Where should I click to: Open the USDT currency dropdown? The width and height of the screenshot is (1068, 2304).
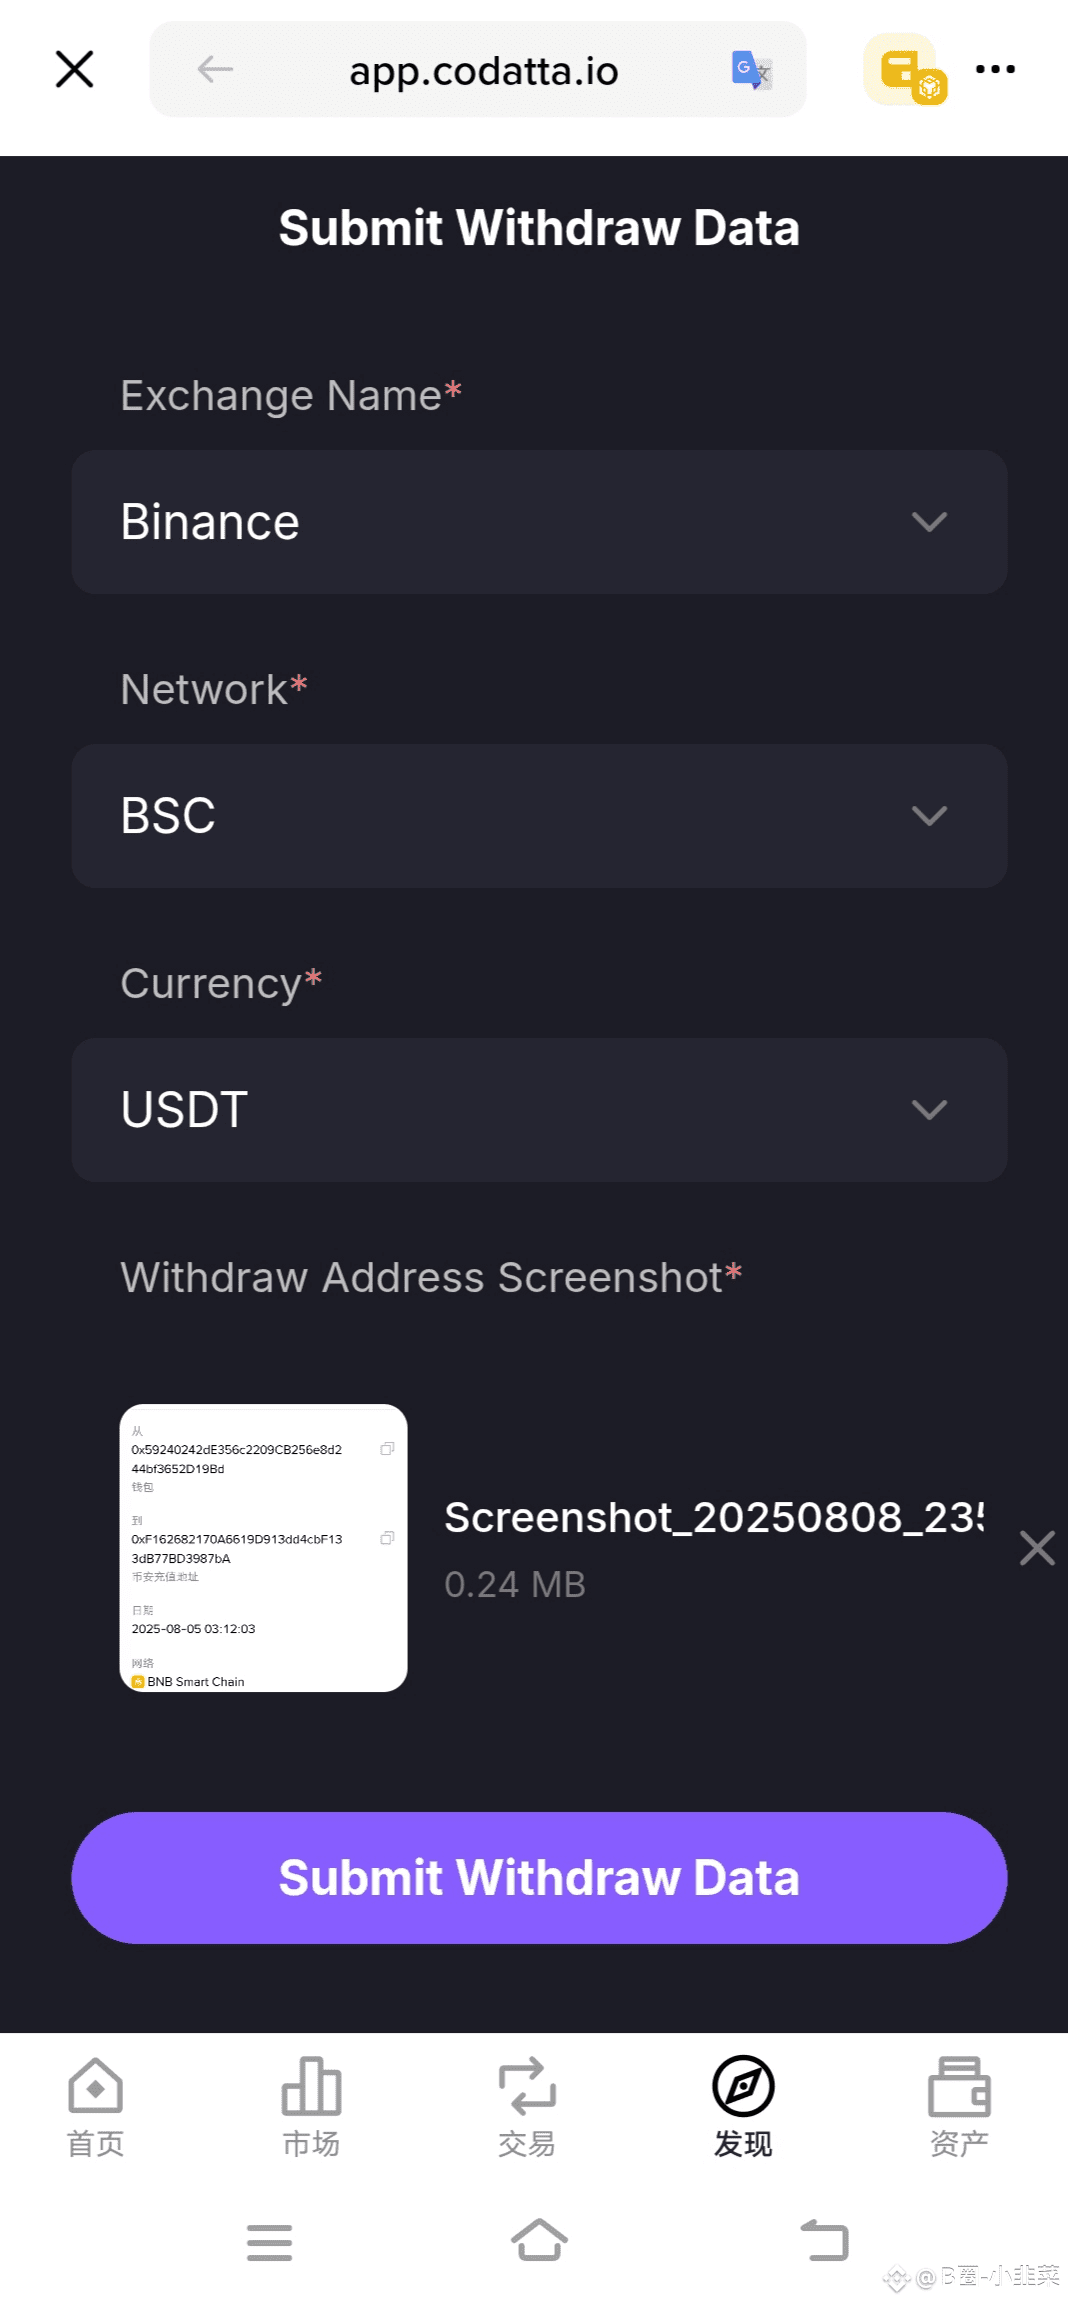[x=539, y=1110]
